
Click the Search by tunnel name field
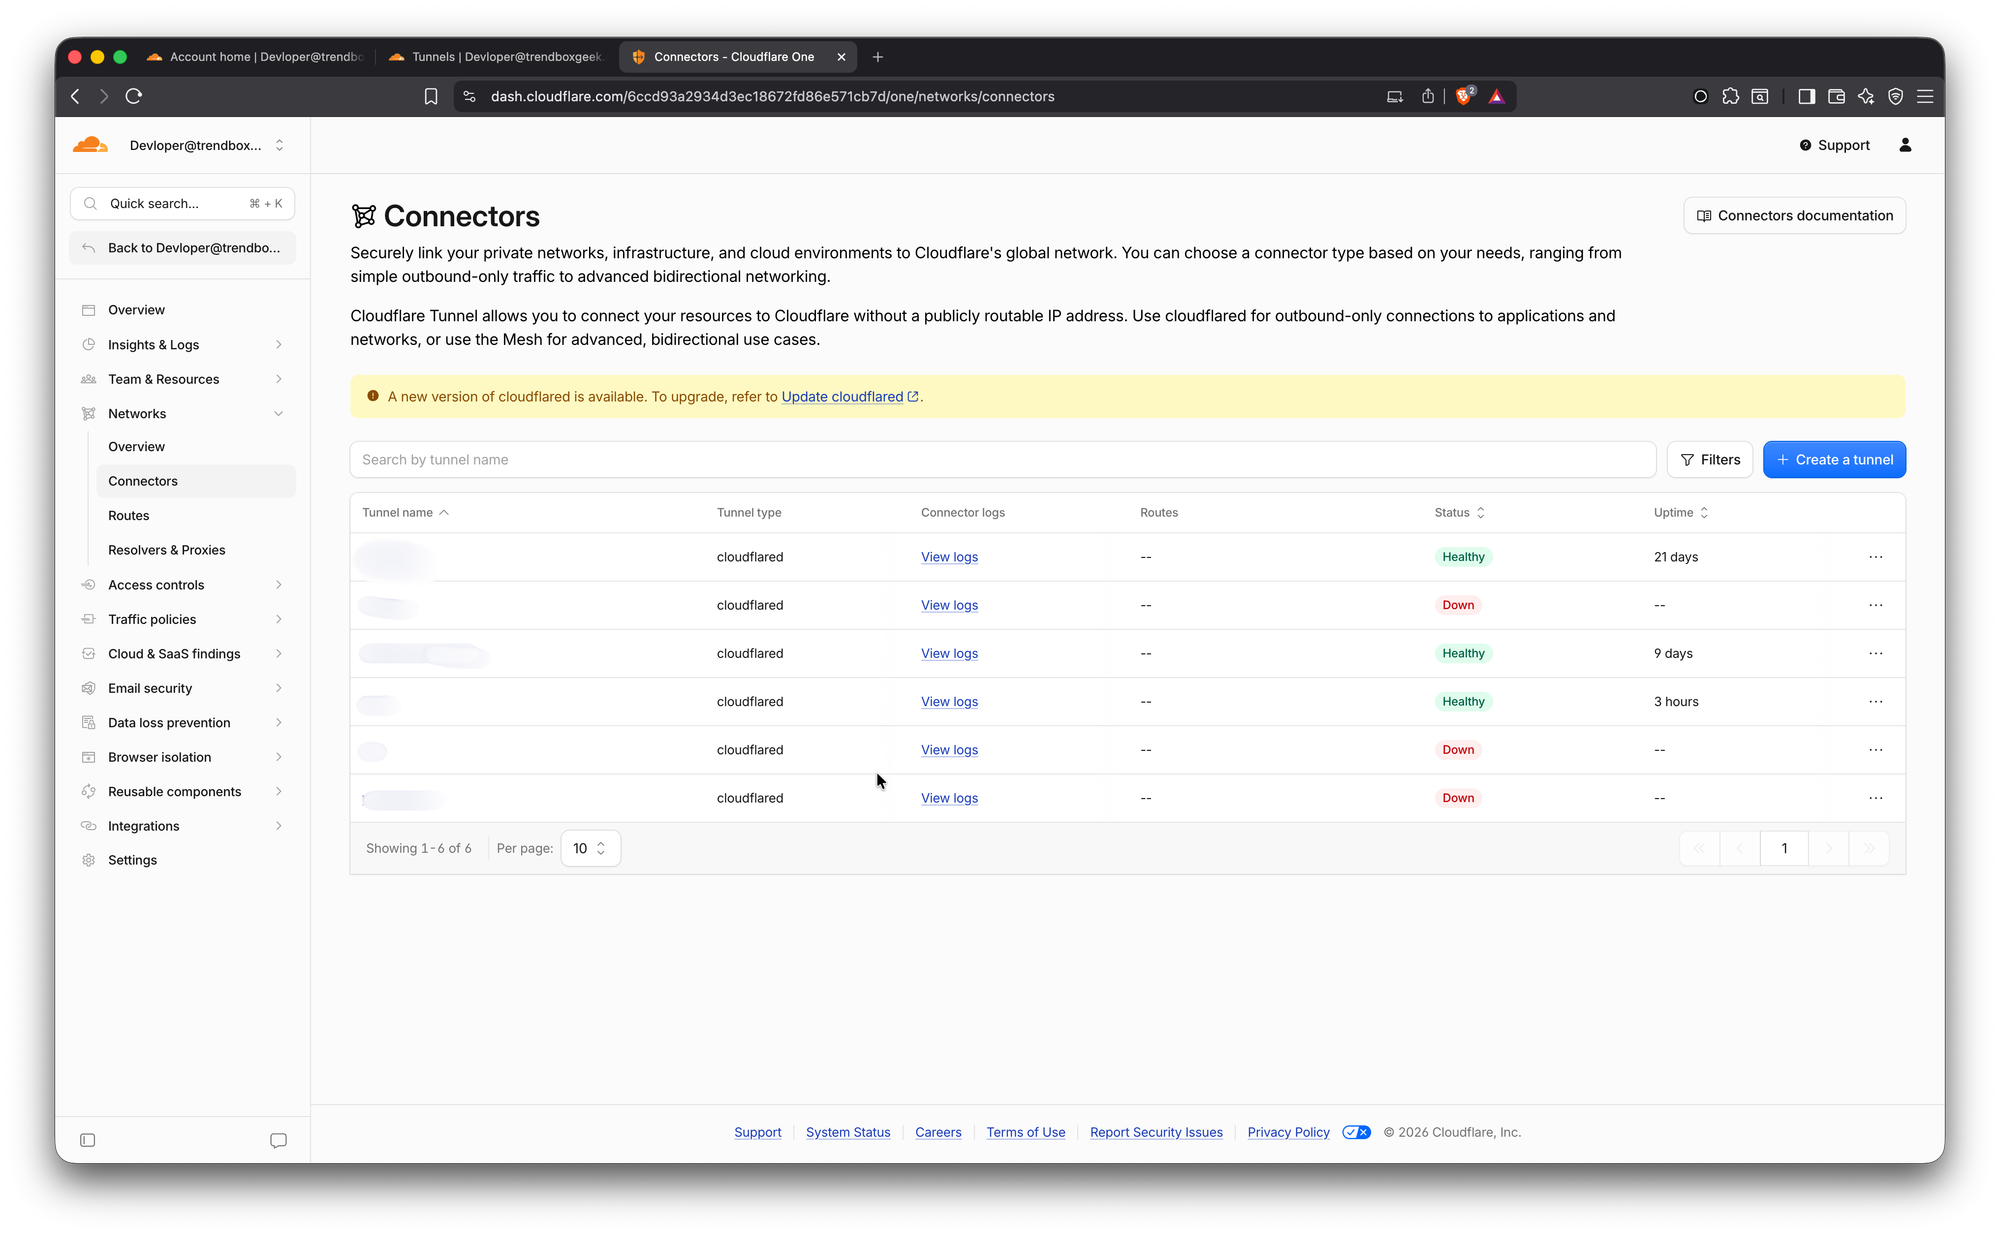click(x=1003, y=459)
